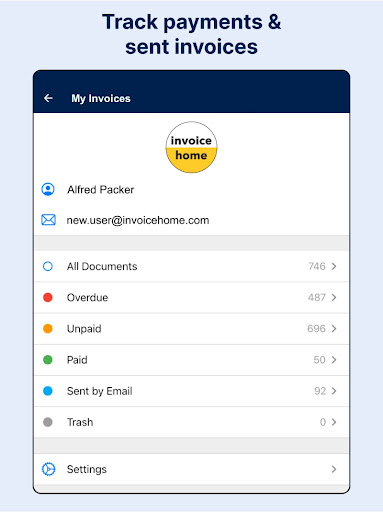Screen dimensions: 383x512
Task: Open the Trash folder
Action: pyautogui.click(x=191, y=422)
